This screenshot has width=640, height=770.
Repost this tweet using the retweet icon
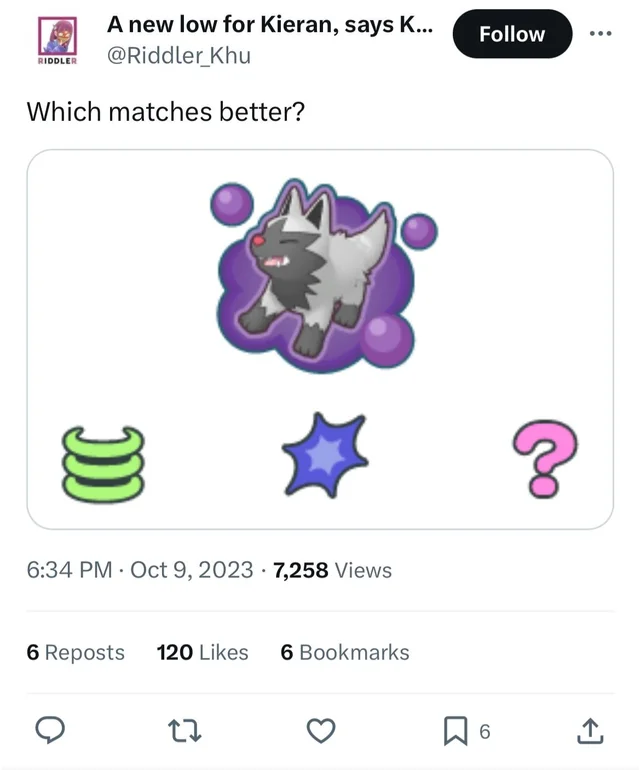(185, 732)
